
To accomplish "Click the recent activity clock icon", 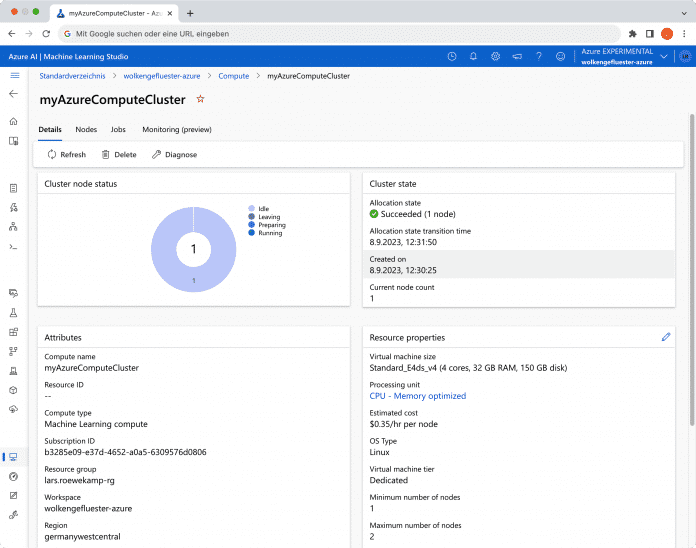I will click(x=451, y=56).
